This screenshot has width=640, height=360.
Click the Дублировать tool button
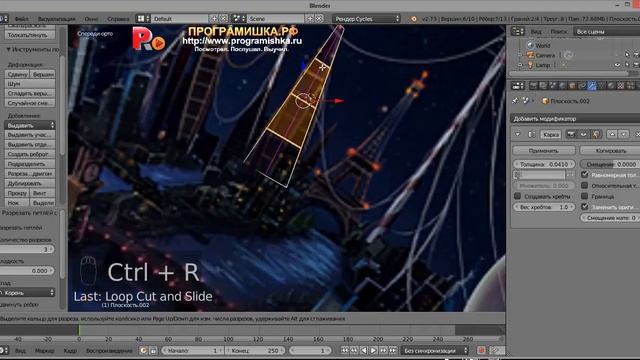(30, 183)
